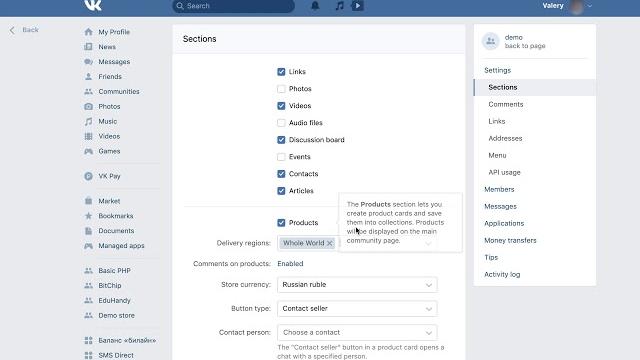
Task: Open the Store currency dropdown
Action: point(357,285)
